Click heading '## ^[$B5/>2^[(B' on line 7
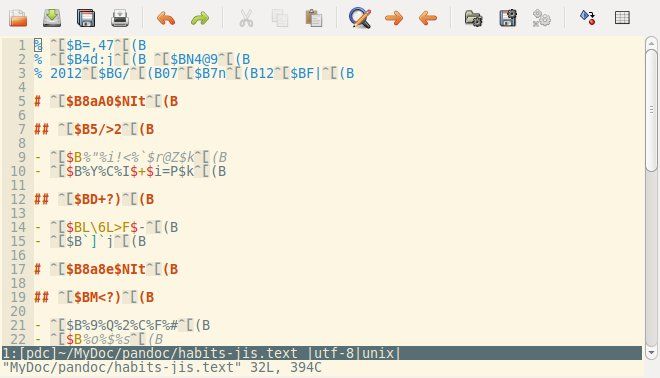The image size is (660, 378). point(94,129)
